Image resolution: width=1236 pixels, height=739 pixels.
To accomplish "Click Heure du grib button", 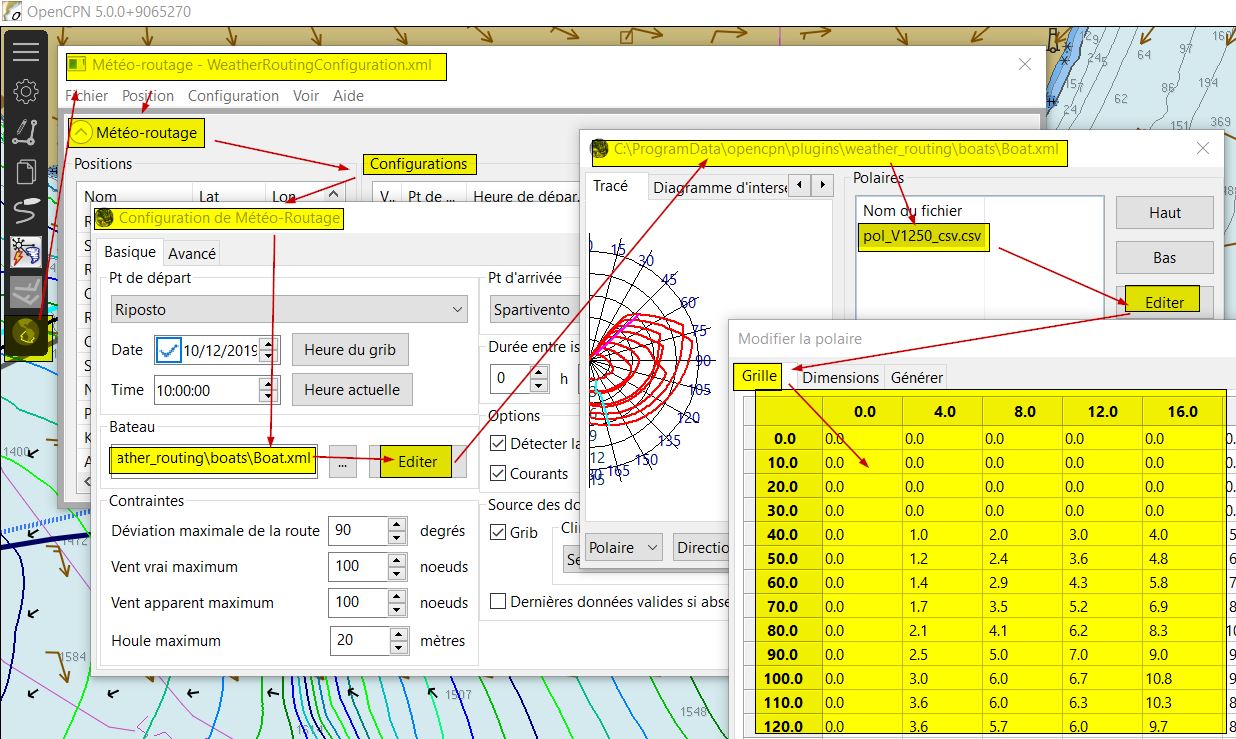I will point(350,350).
